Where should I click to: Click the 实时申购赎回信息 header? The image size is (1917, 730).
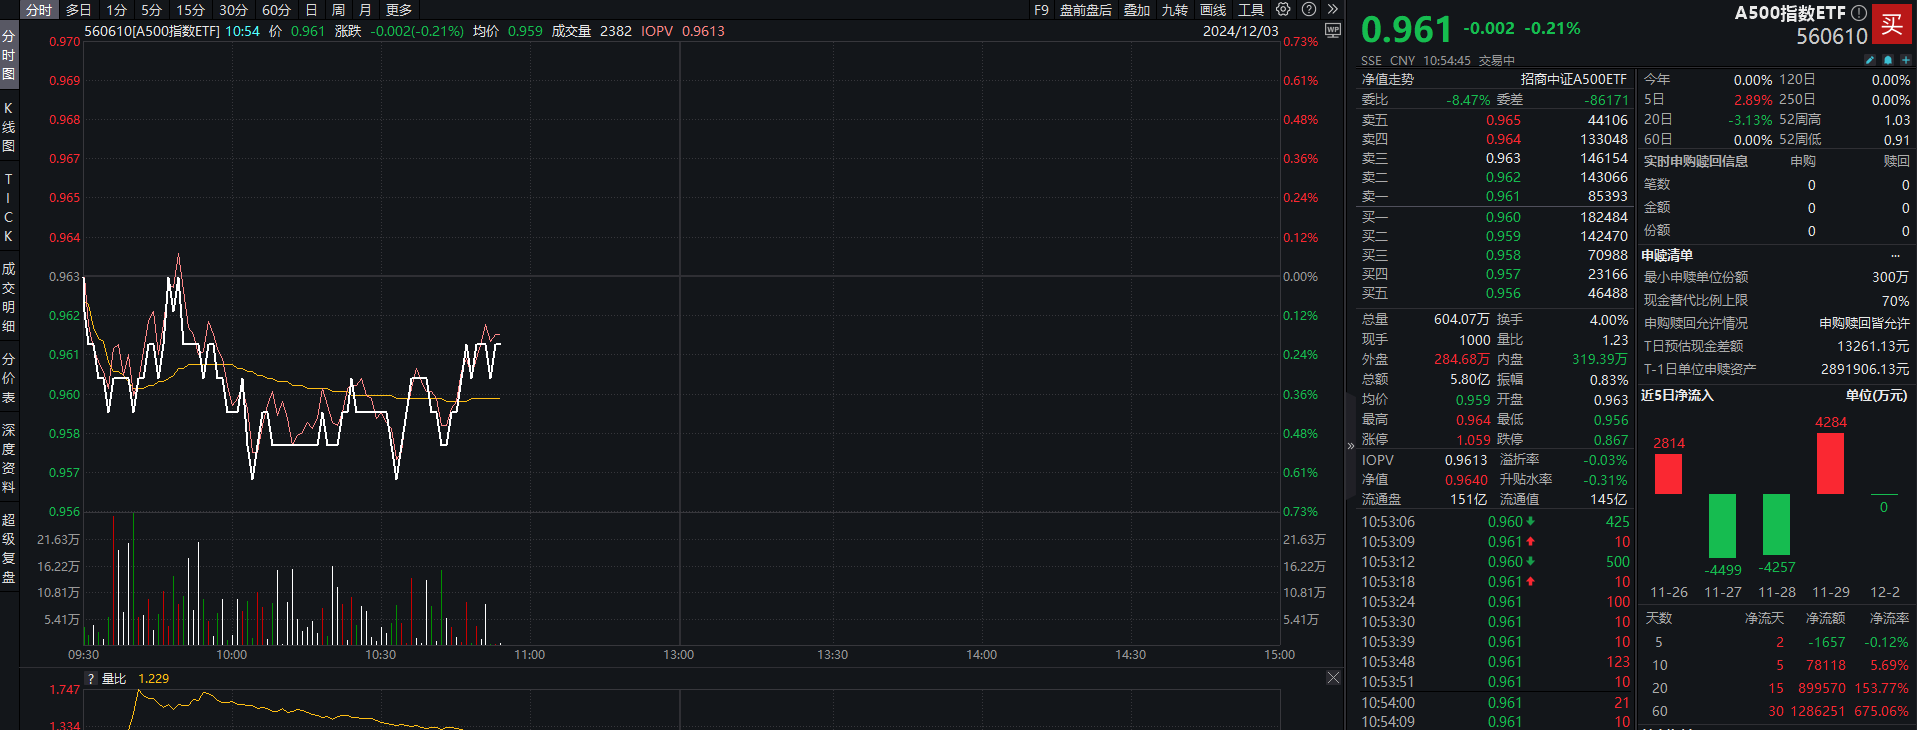pos(1696,161)
